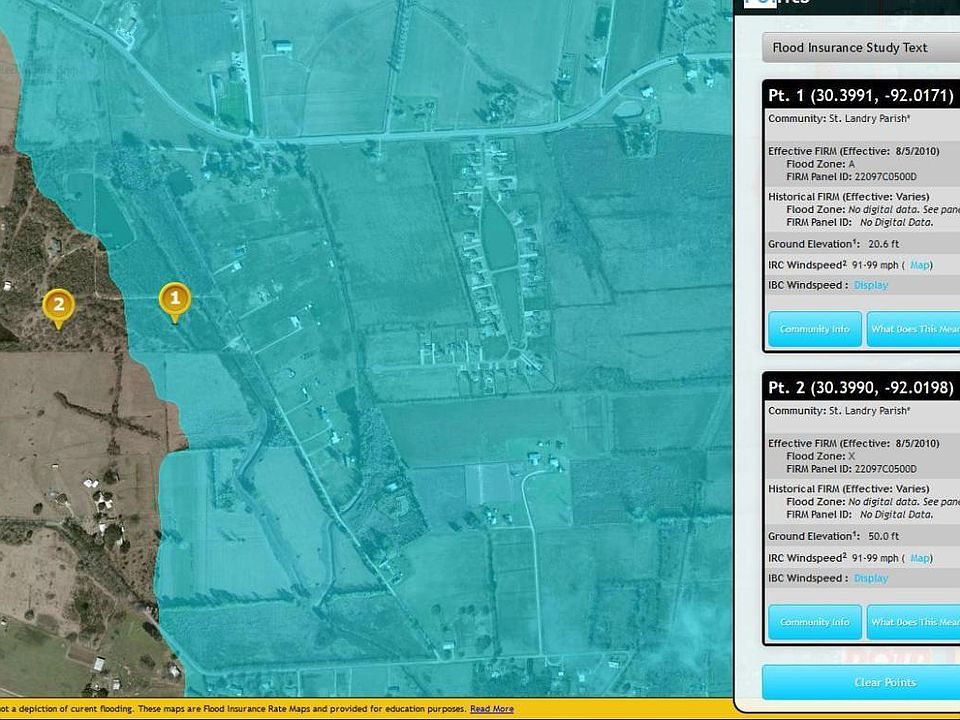Click Pt. 1 Community St. Landry Parish text
Image resolution: width=960 pixels, height=720 pixels.
(x=839, y=119)
